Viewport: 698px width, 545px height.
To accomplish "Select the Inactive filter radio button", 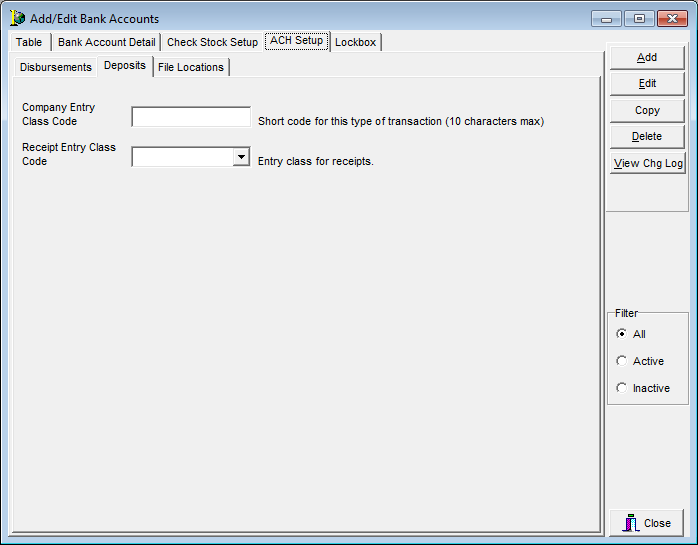I will (622, 388).
